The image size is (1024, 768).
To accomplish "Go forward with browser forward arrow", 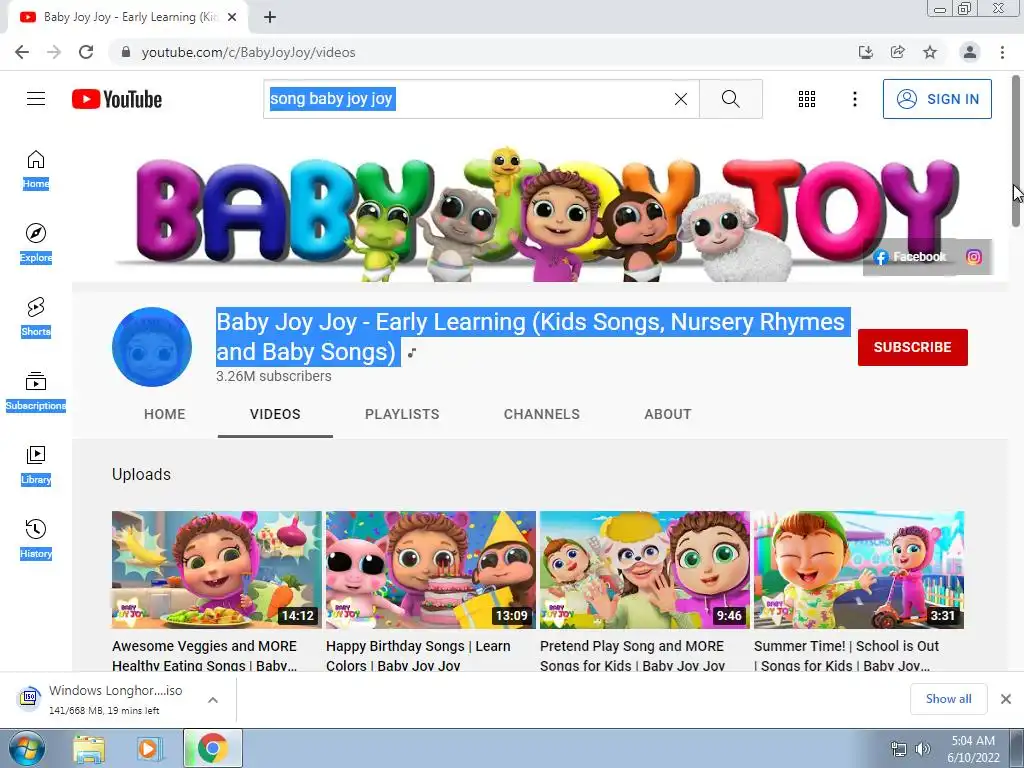I will click(x=54, y=52).
